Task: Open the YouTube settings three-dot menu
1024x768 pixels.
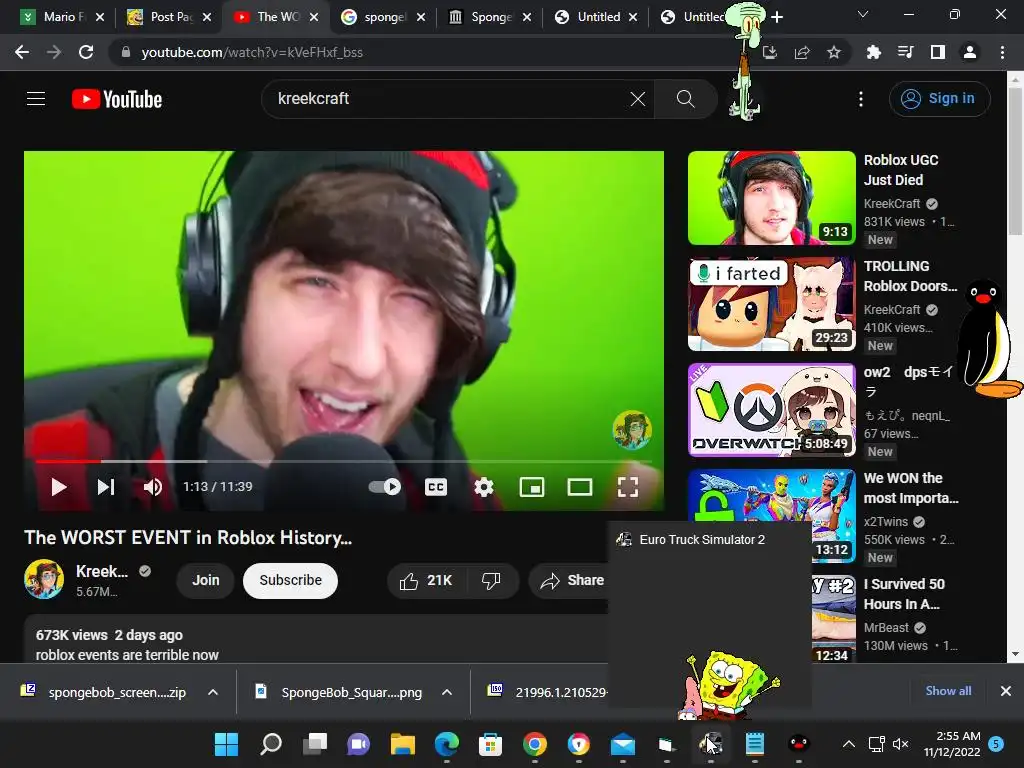Action: coord(861,99)
